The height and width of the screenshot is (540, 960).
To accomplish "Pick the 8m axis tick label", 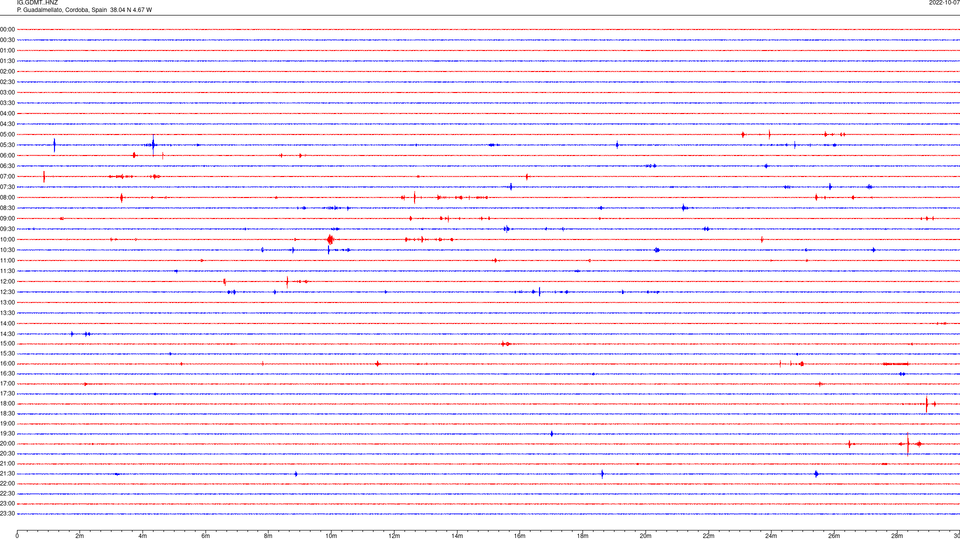I will [x=268, y=536].
